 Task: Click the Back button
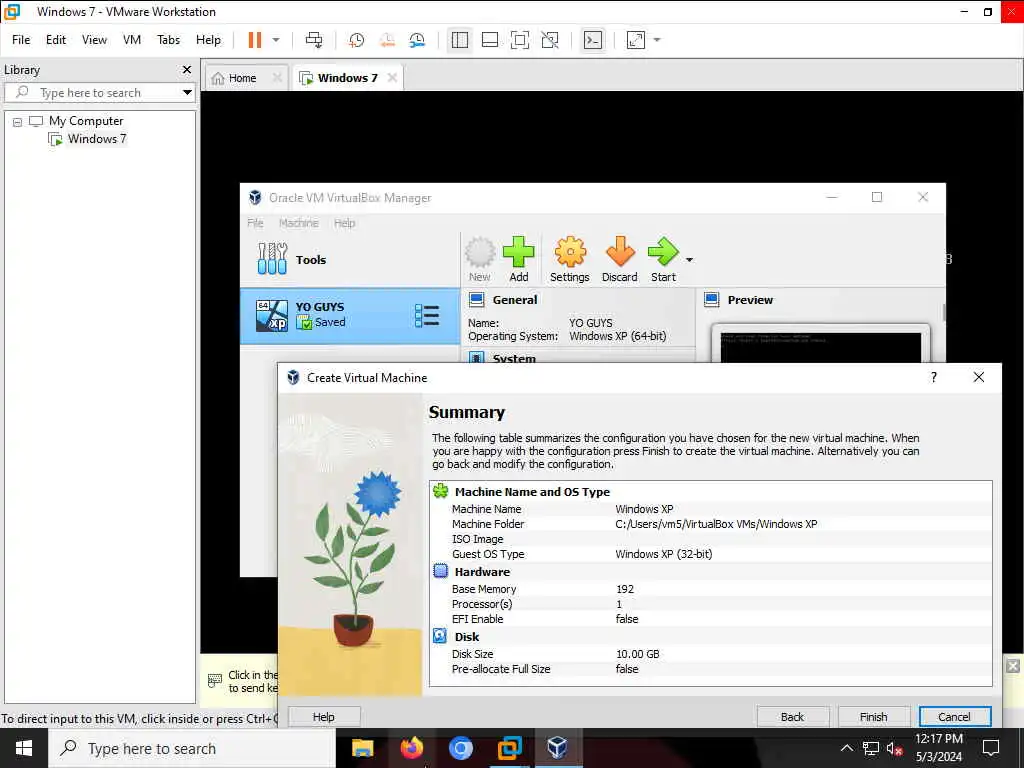[x=793, y=716]
